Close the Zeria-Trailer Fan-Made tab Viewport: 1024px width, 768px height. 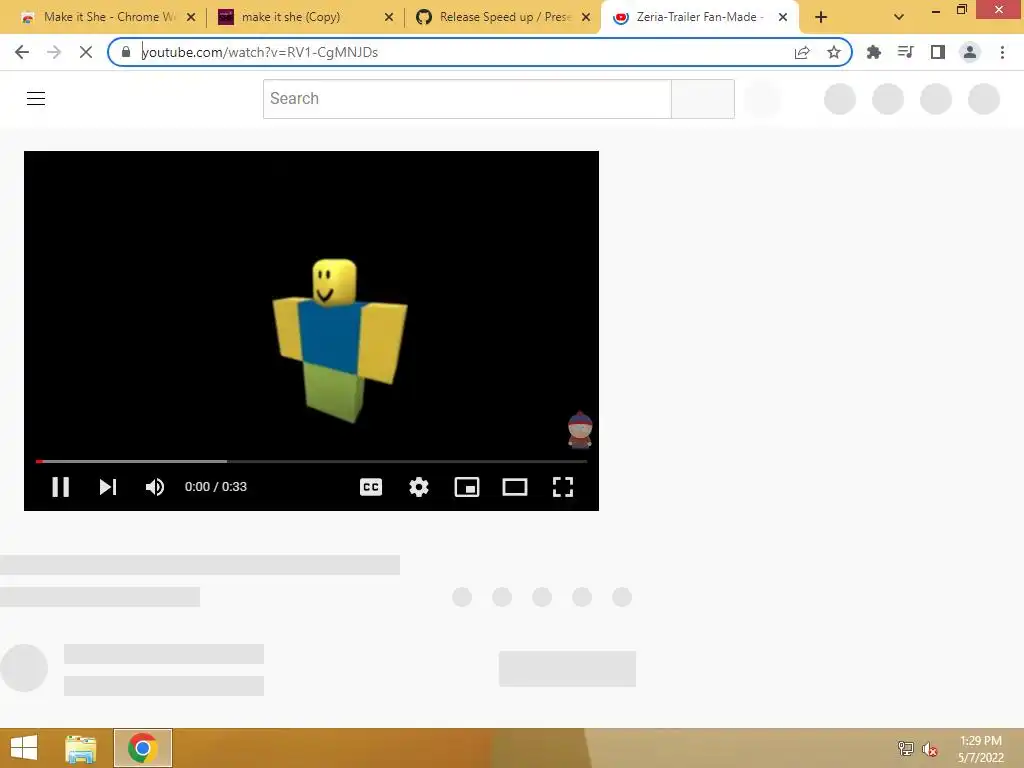coord(782,18)
